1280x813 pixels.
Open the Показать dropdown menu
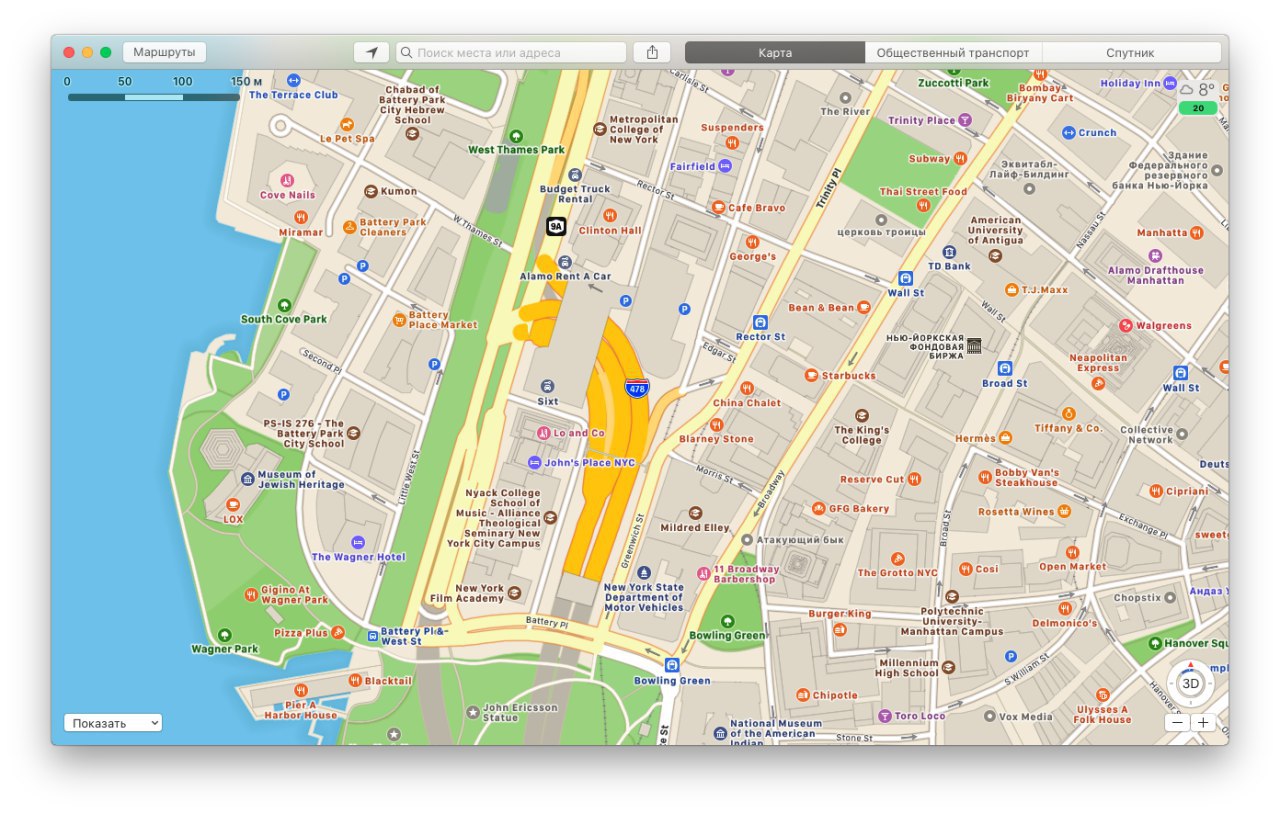click(x=113, y=723)
